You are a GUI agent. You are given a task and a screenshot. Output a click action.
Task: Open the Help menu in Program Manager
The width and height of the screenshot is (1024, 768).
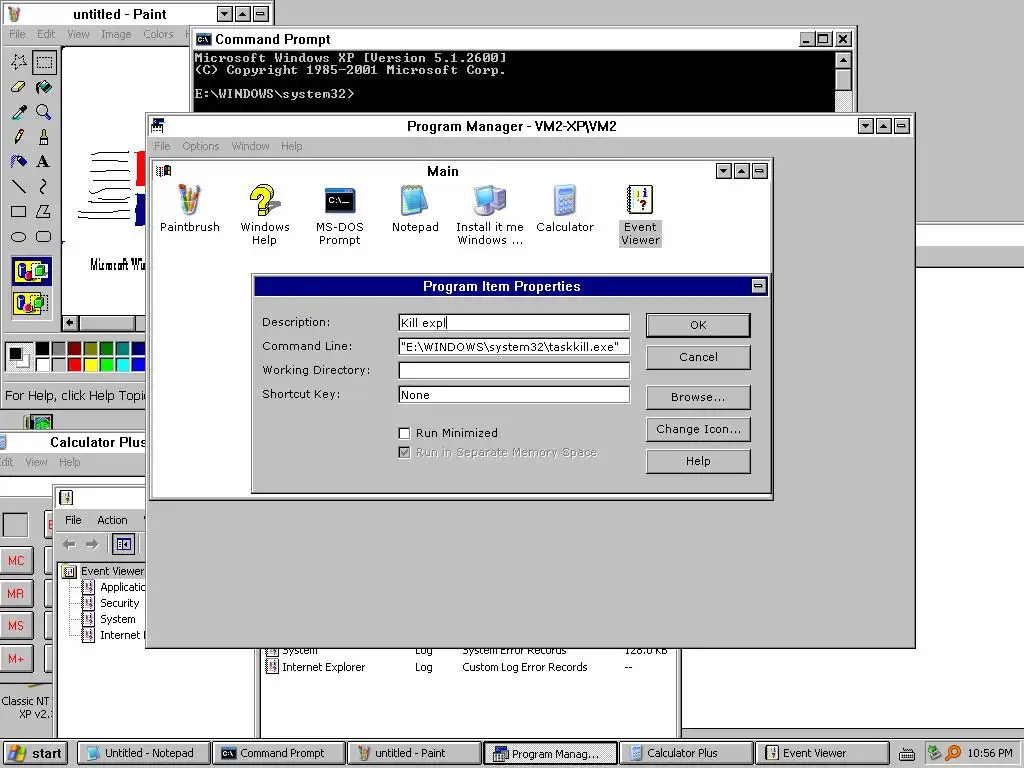(291, 146)
